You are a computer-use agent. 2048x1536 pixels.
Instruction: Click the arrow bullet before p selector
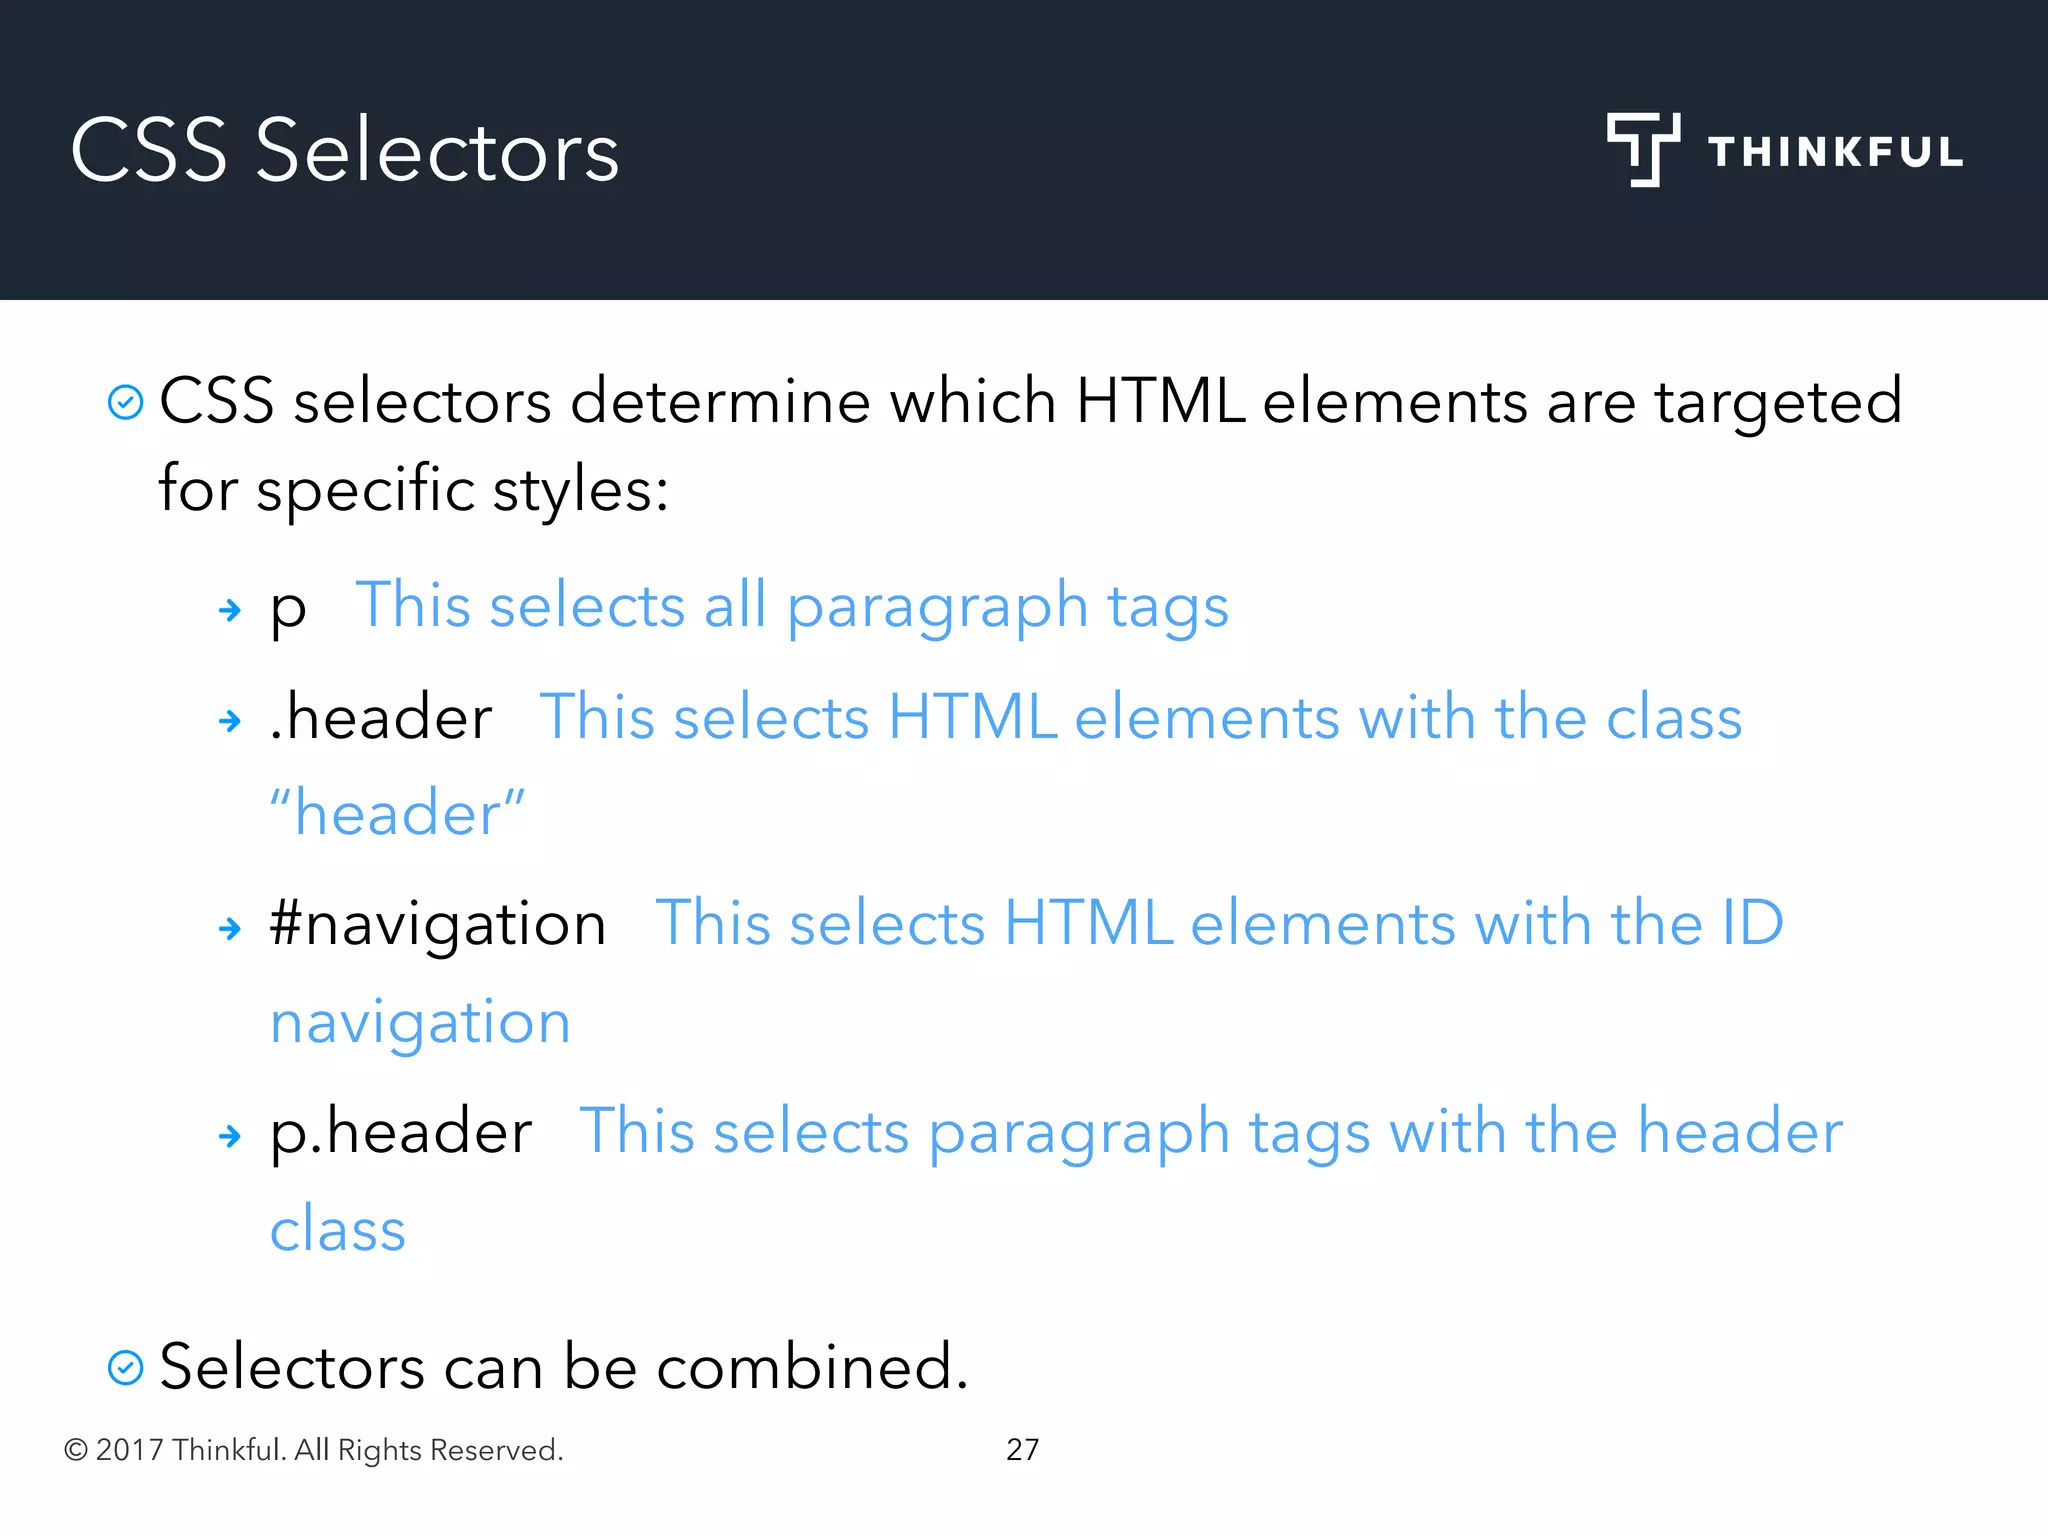pos(230,609)
